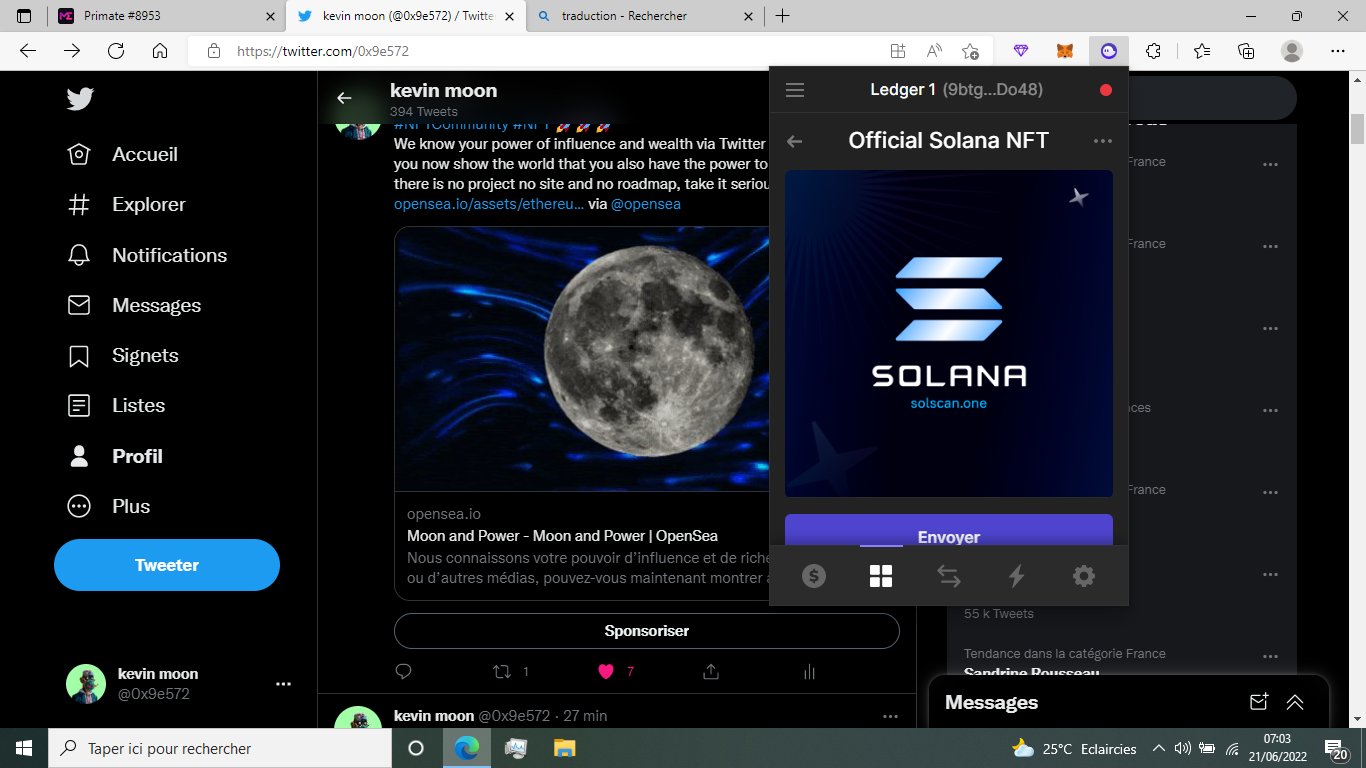Reply to the tweet with comment icon
This screenshot has height=768, width=1366.
coord(404,671)
